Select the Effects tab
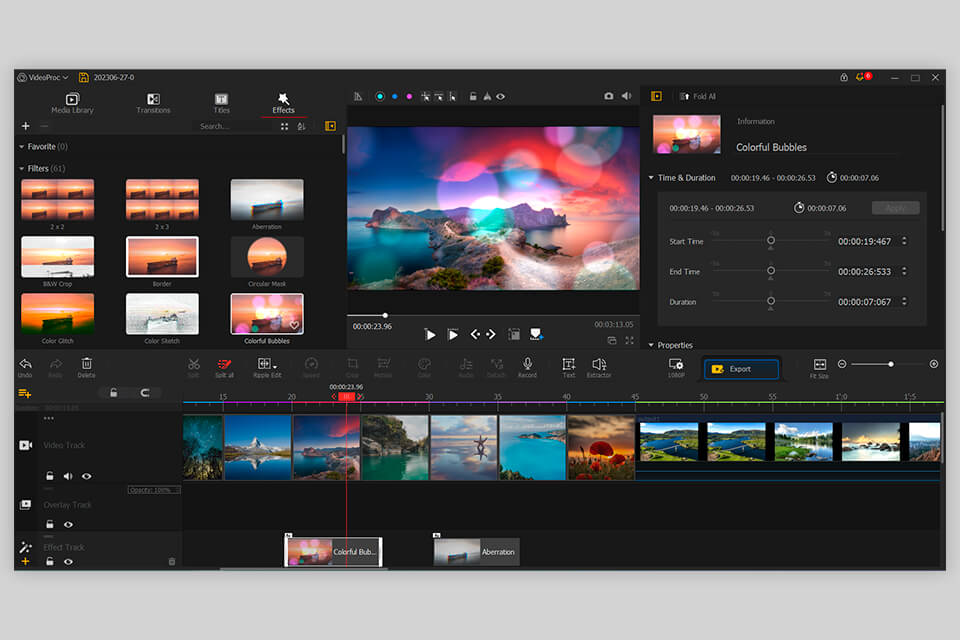 (x=283, y=104)
